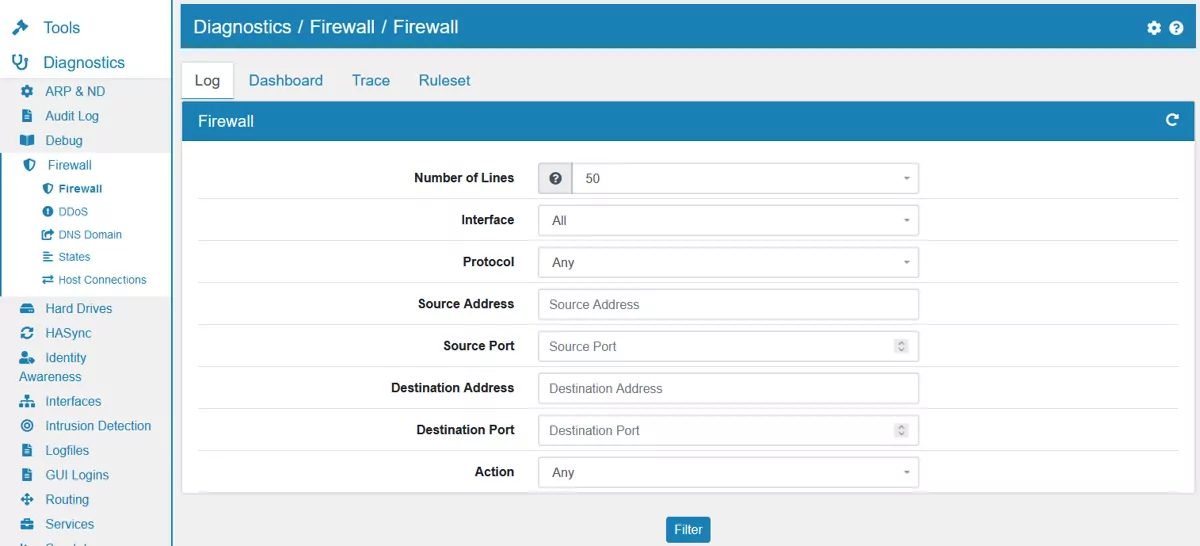1200x546 pixels.
Task: Open the Services page
Action: coord(69,524)
